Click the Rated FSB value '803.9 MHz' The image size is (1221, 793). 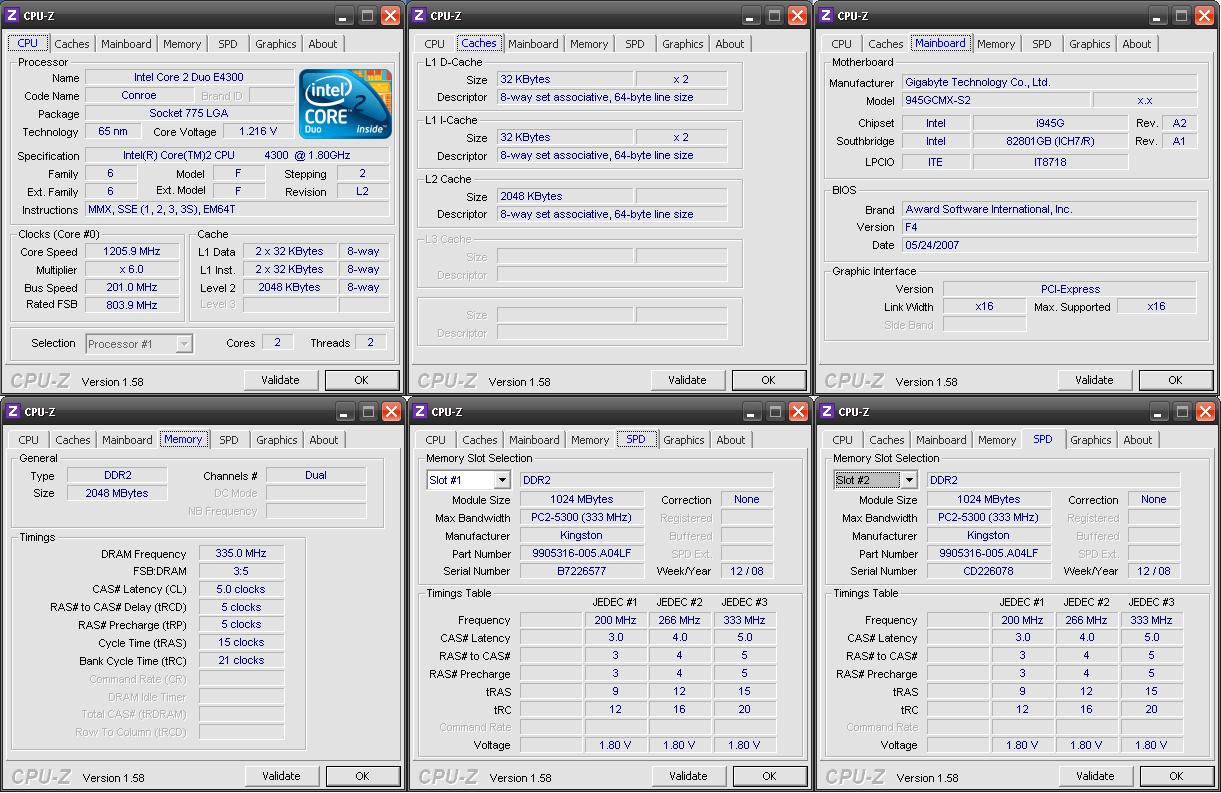(132, 305)
